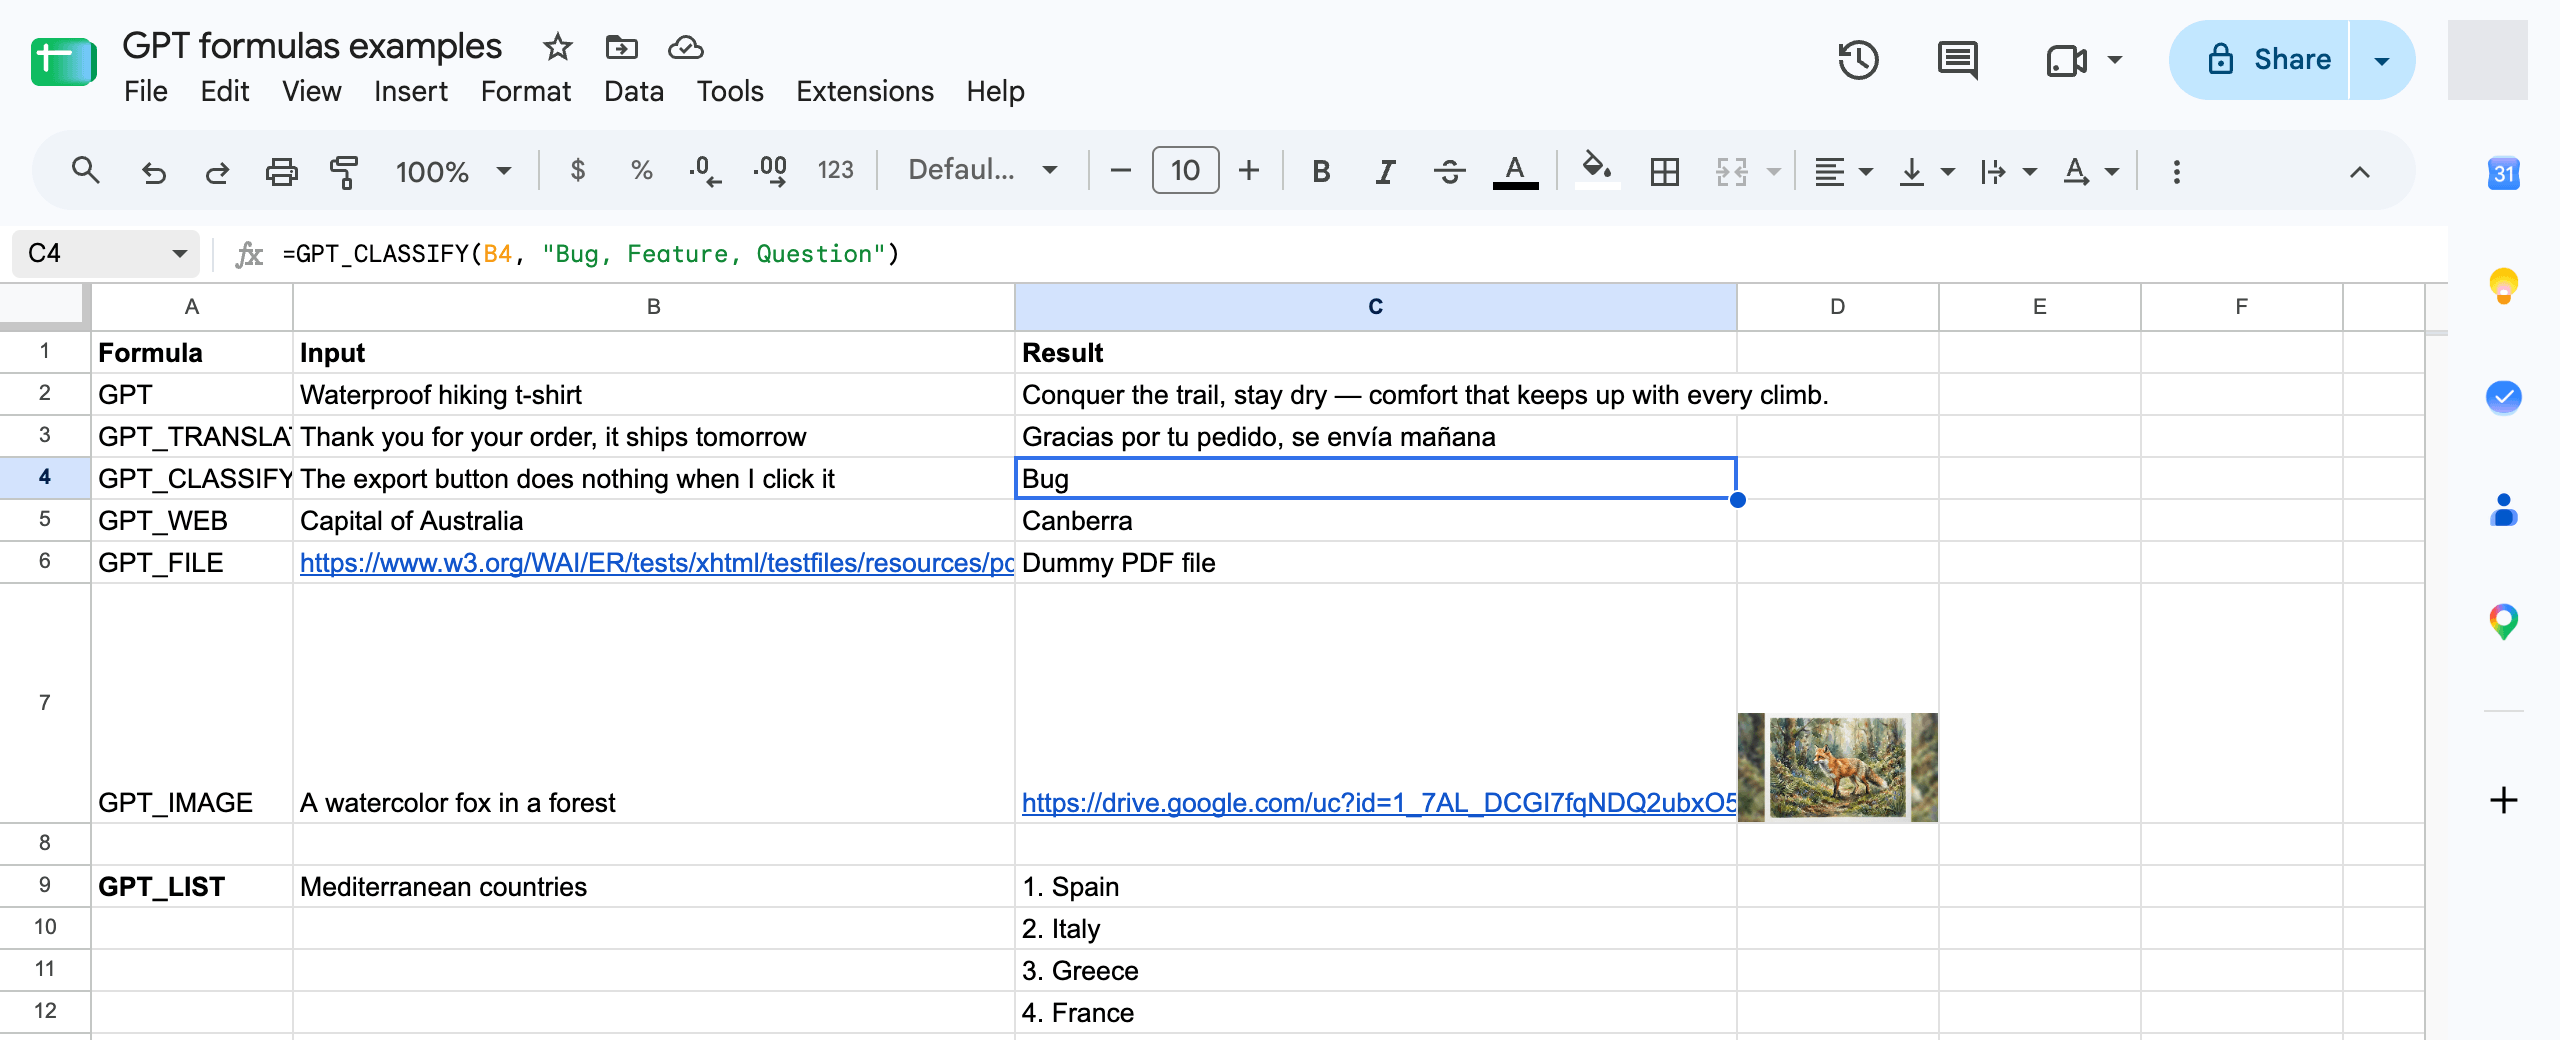Format as percent
Screen dimensions: 2560x1040
pyautogui.click(x=641, y=171)
